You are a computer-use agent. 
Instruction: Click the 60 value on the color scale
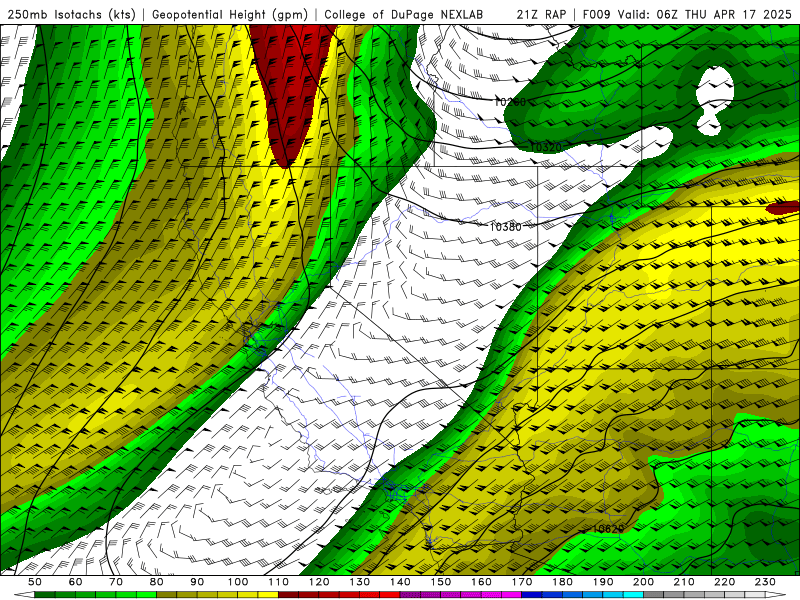pyautogui.click(x=75, y=582)
